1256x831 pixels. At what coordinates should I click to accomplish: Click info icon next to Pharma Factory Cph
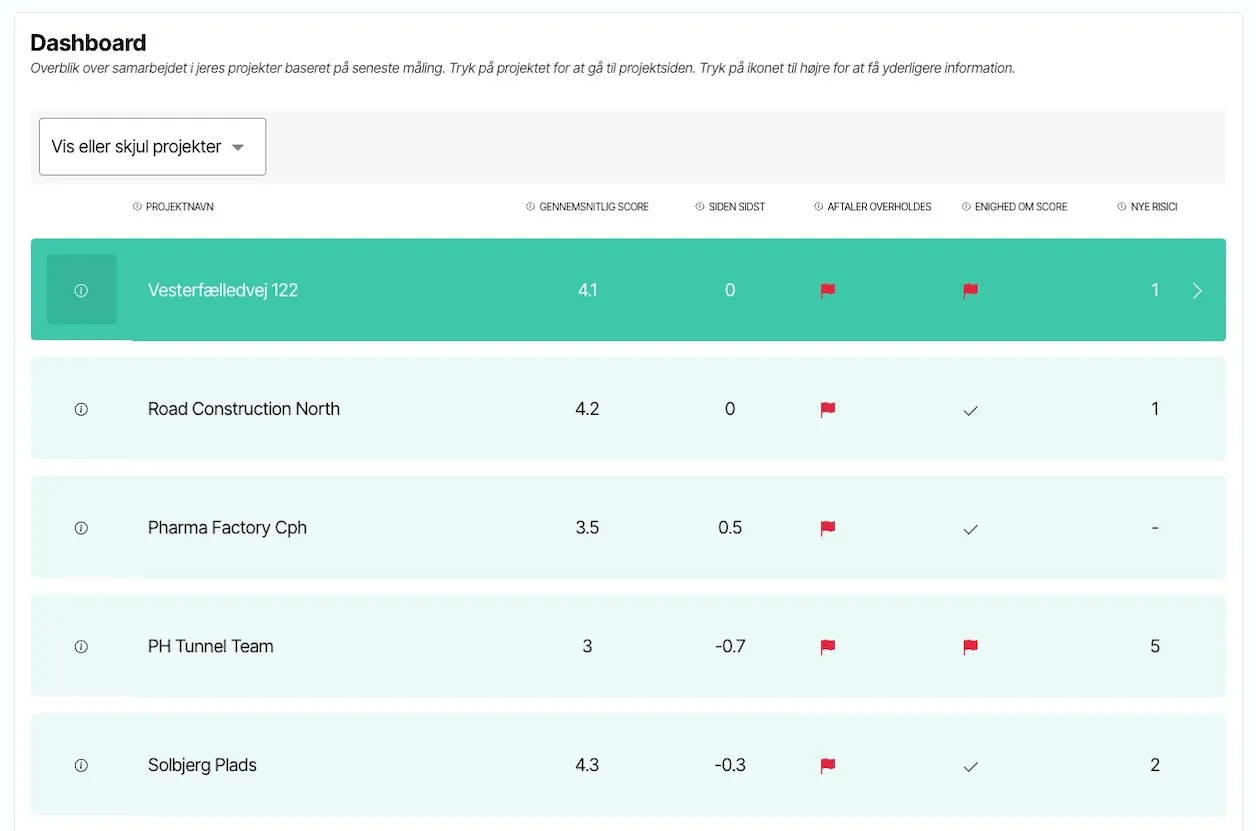coord(81,528)
